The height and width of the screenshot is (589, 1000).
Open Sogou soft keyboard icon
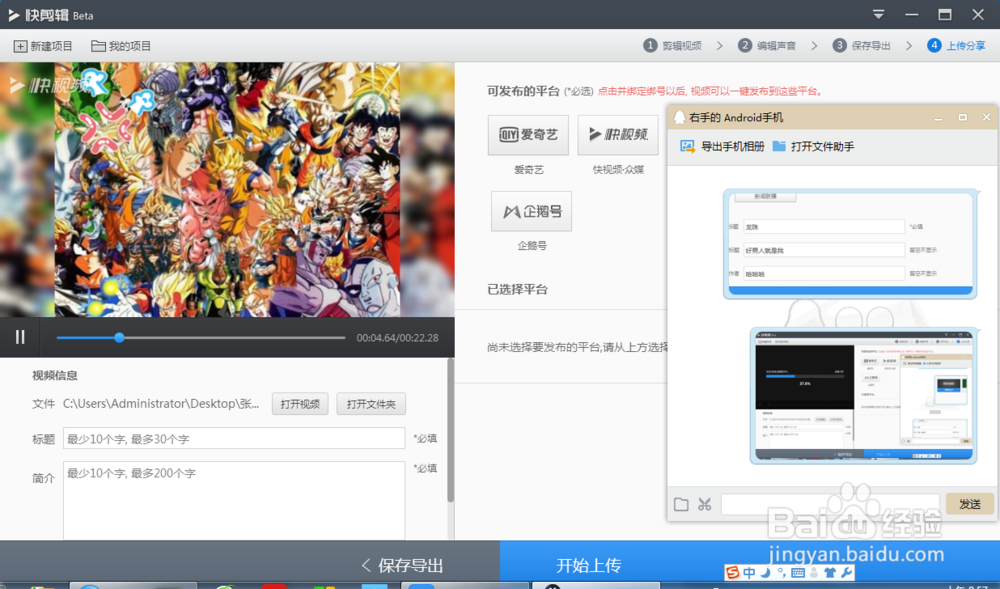798,572
